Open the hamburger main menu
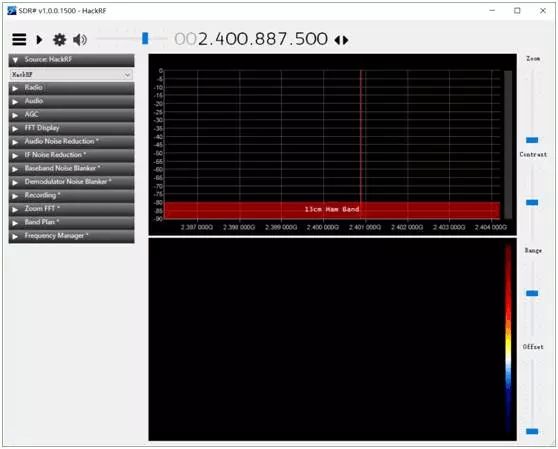The height and width of the screenshot is (449, 558). (19, 39)
